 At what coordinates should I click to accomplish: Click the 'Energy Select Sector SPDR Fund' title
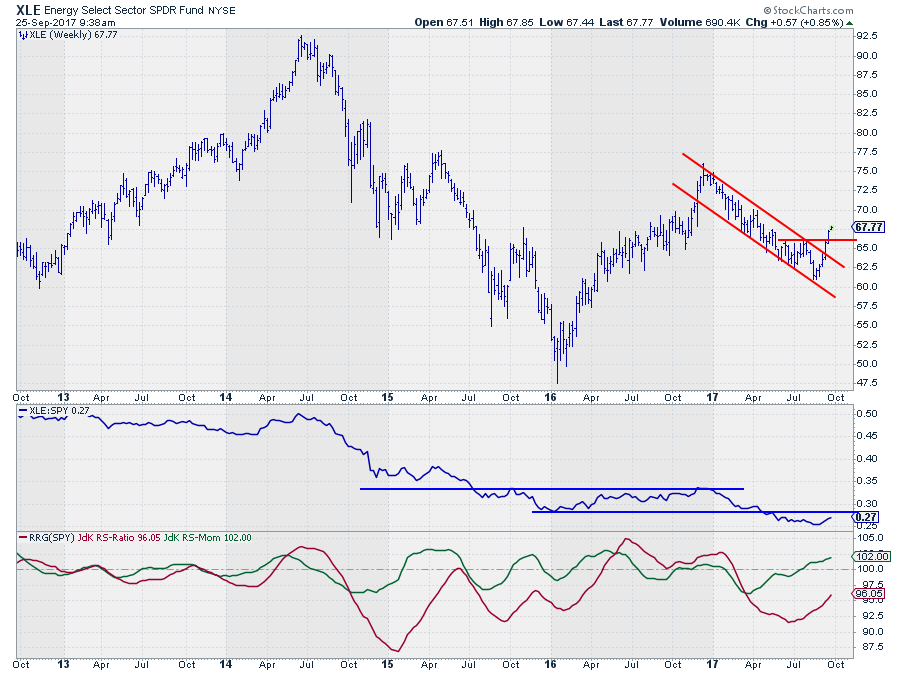(125, 10)
